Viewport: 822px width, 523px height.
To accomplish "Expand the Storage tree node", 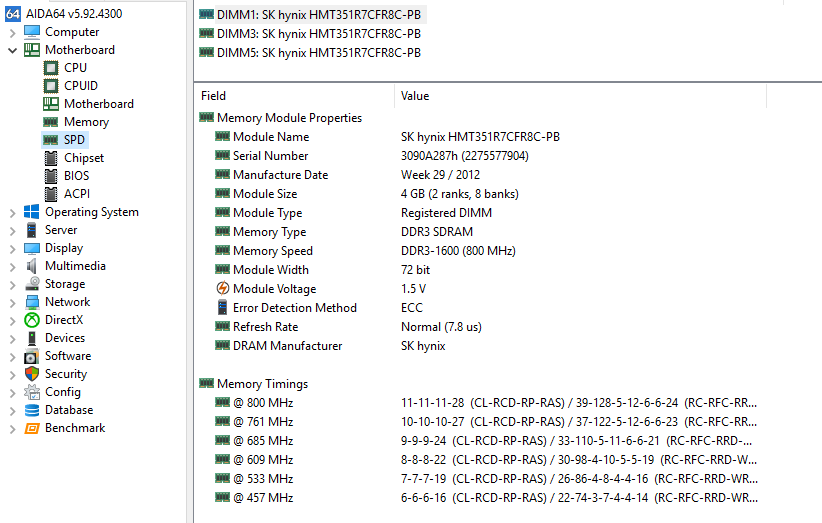I will click(x=13, y=285).
